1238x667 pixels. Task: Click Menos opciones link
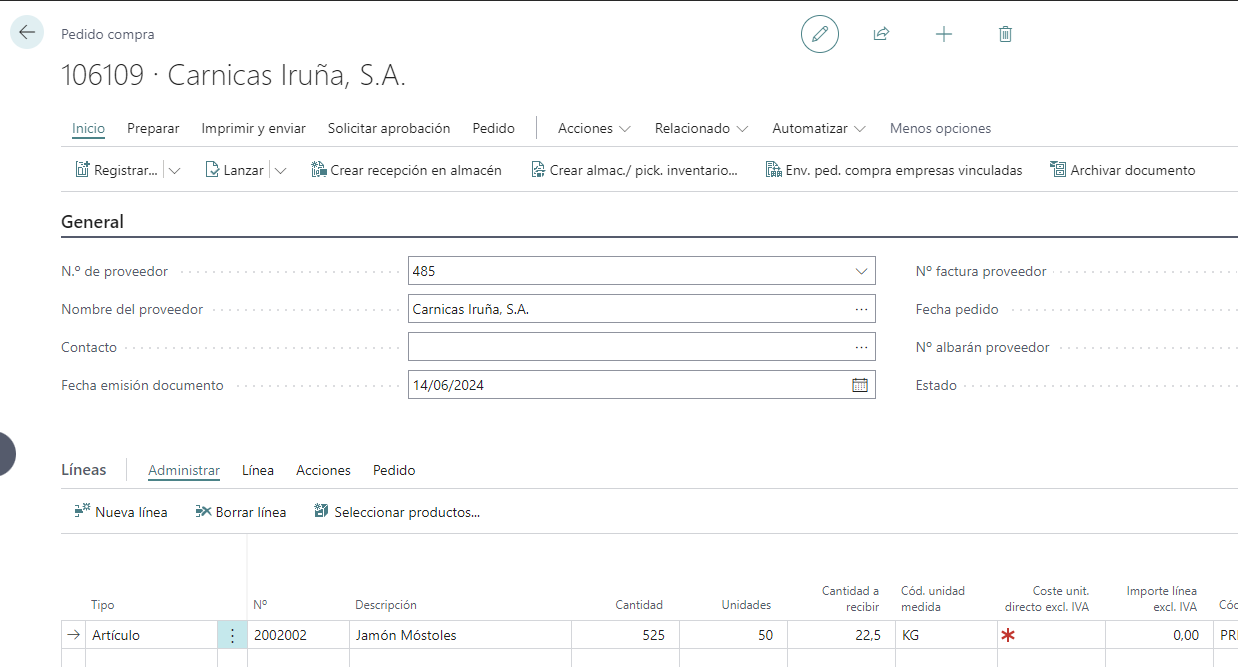pos(940,128)
